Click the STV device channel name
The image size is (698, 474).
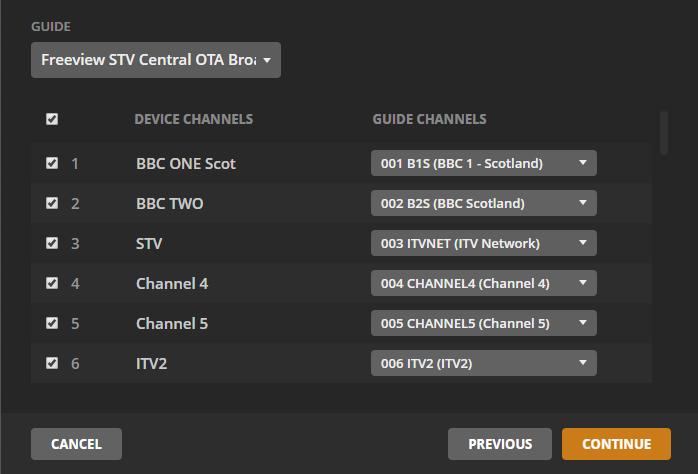click(x=149, y=243)
